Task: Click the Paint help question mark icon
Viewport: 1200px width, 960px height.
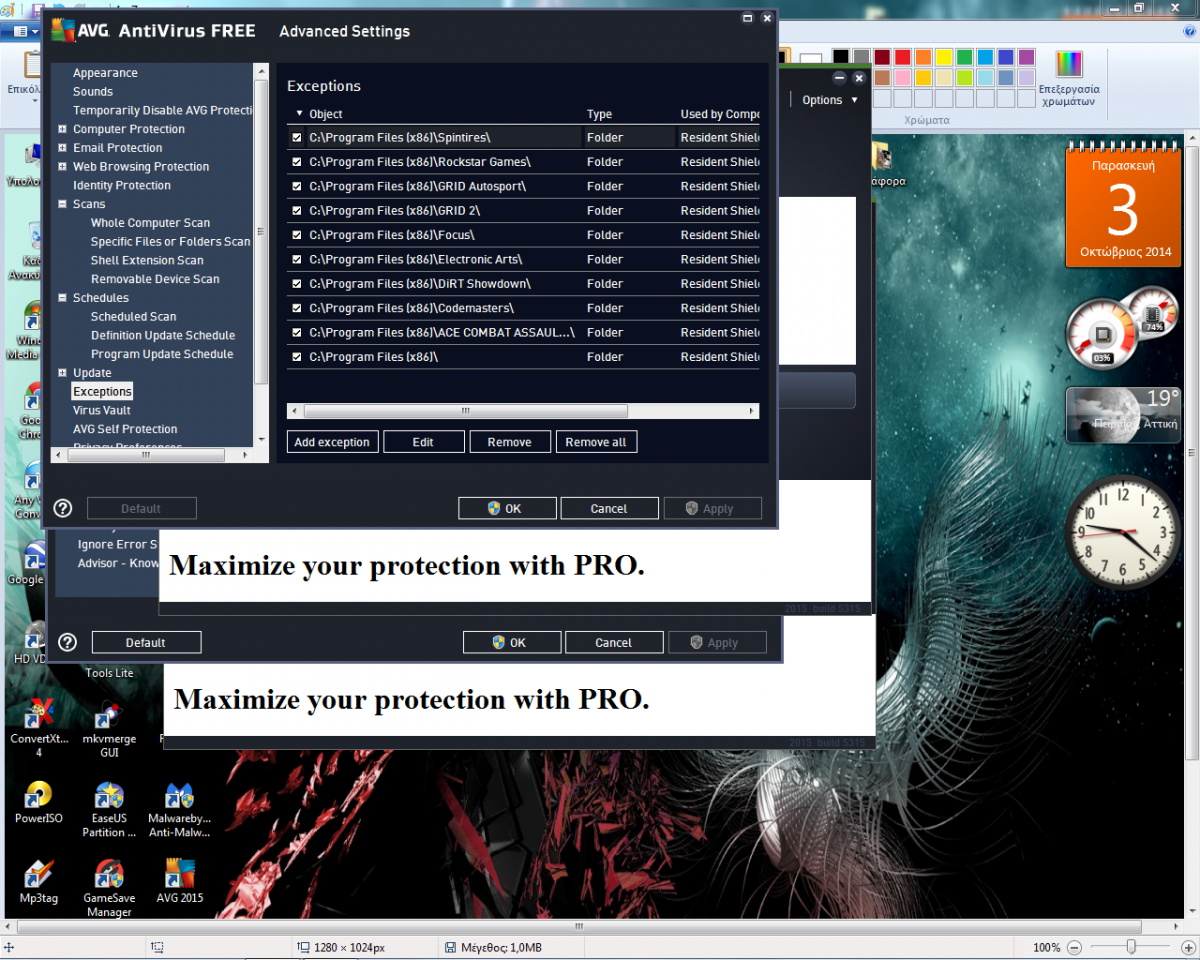Action: 1189,31
